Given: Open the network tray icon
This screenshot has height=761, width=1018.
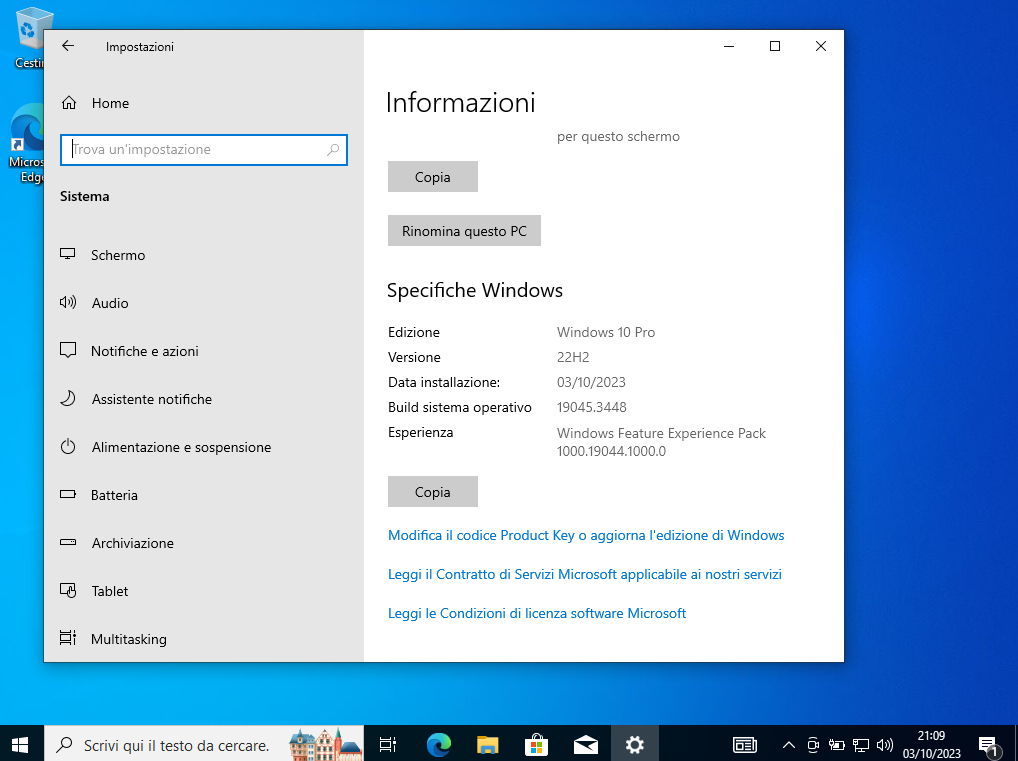Looking at the screenshot, I should click(x=861, y=745).
